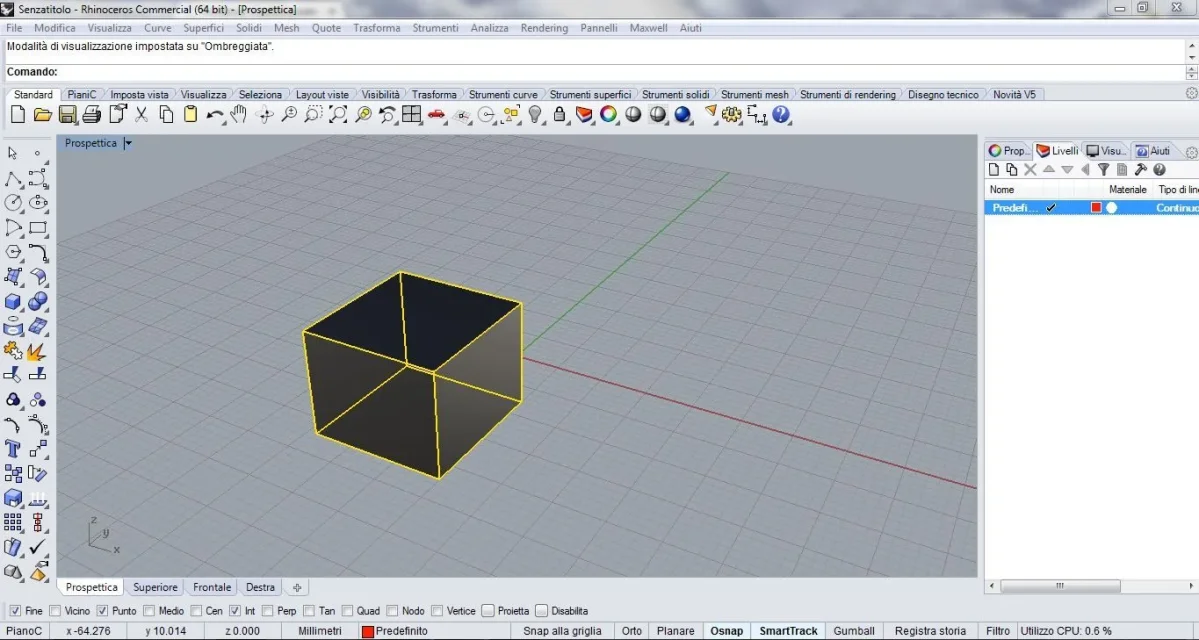Enable the Medio osnap checkbox
This screenshot has width=1199, height=640.
click(x=149, y=611)
